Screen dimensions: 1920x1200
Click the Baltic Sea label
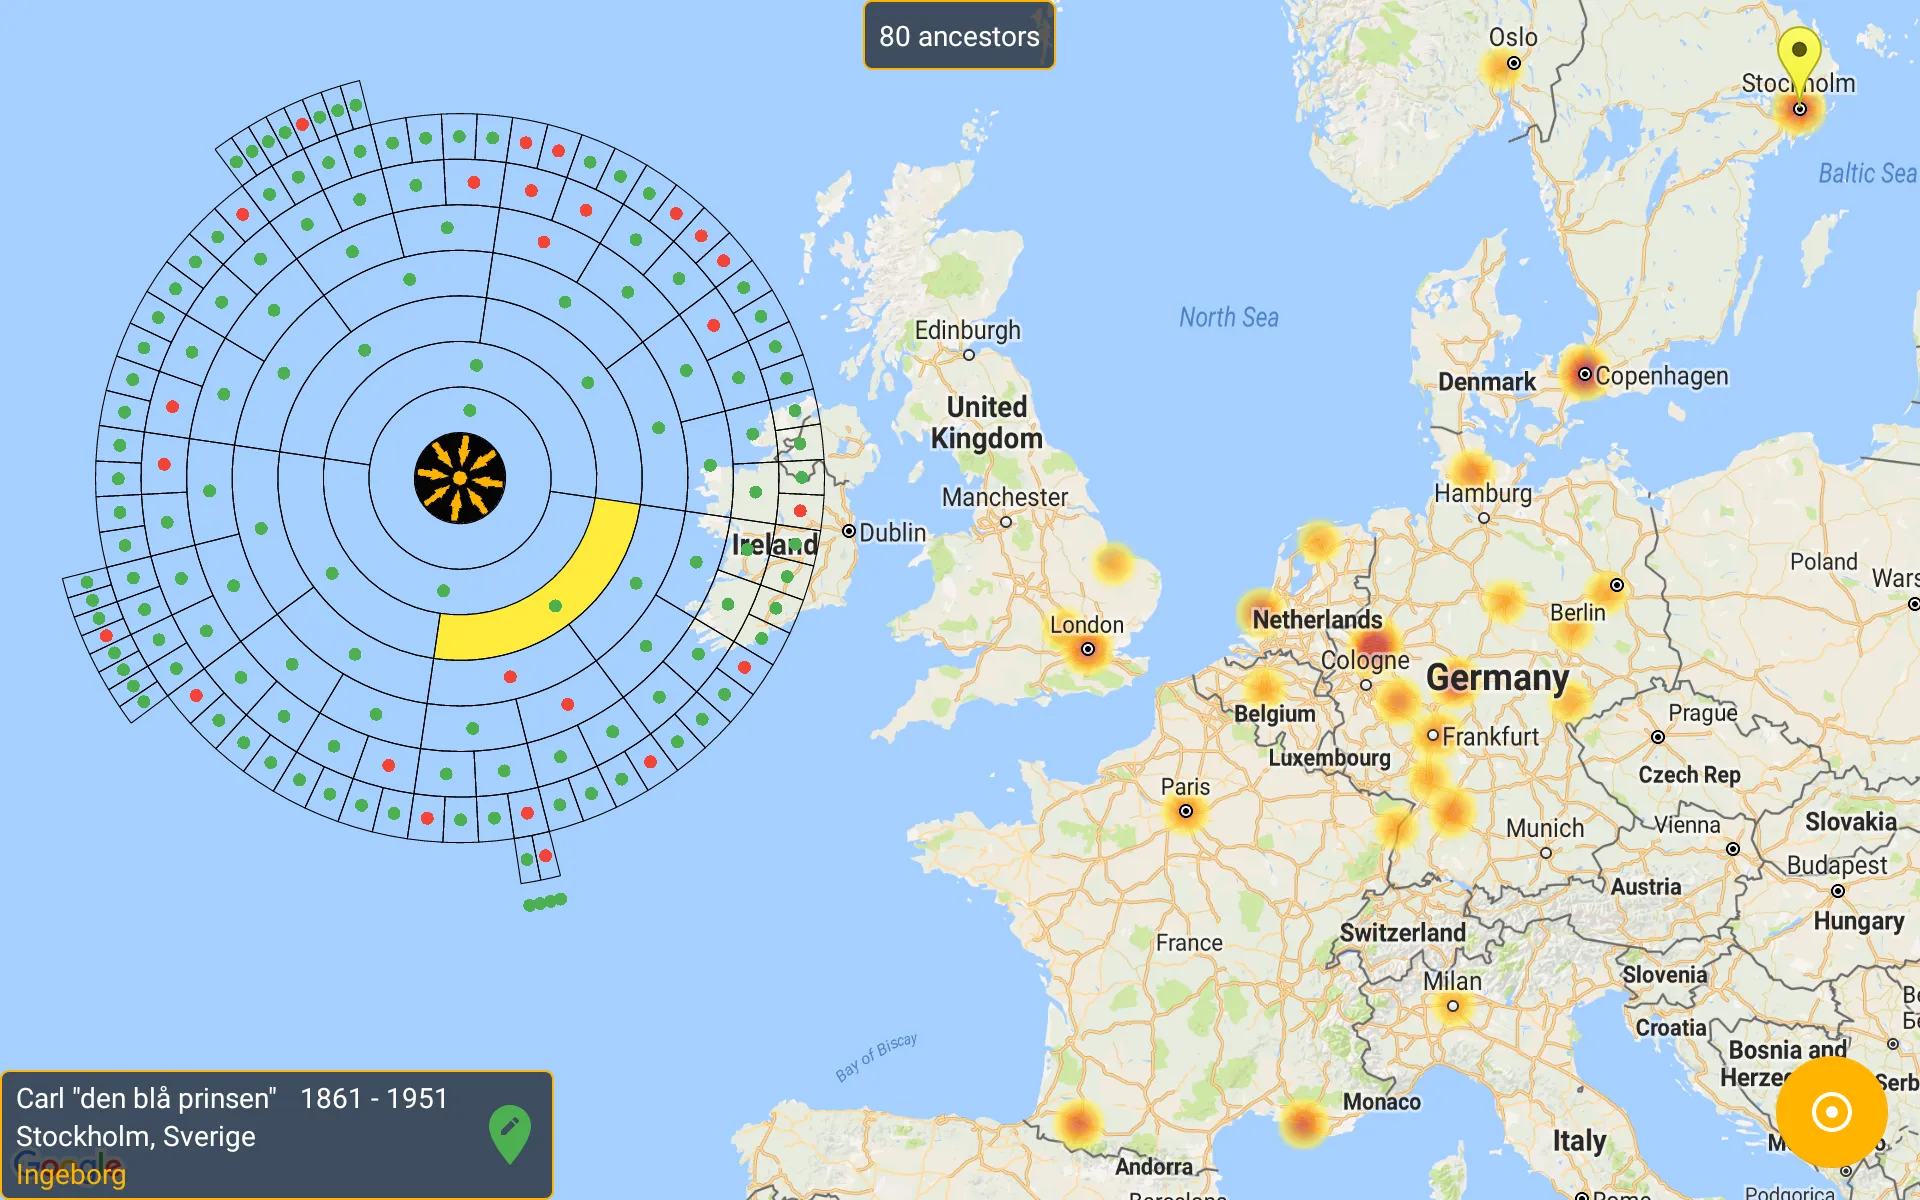(x=1867, y=173)
